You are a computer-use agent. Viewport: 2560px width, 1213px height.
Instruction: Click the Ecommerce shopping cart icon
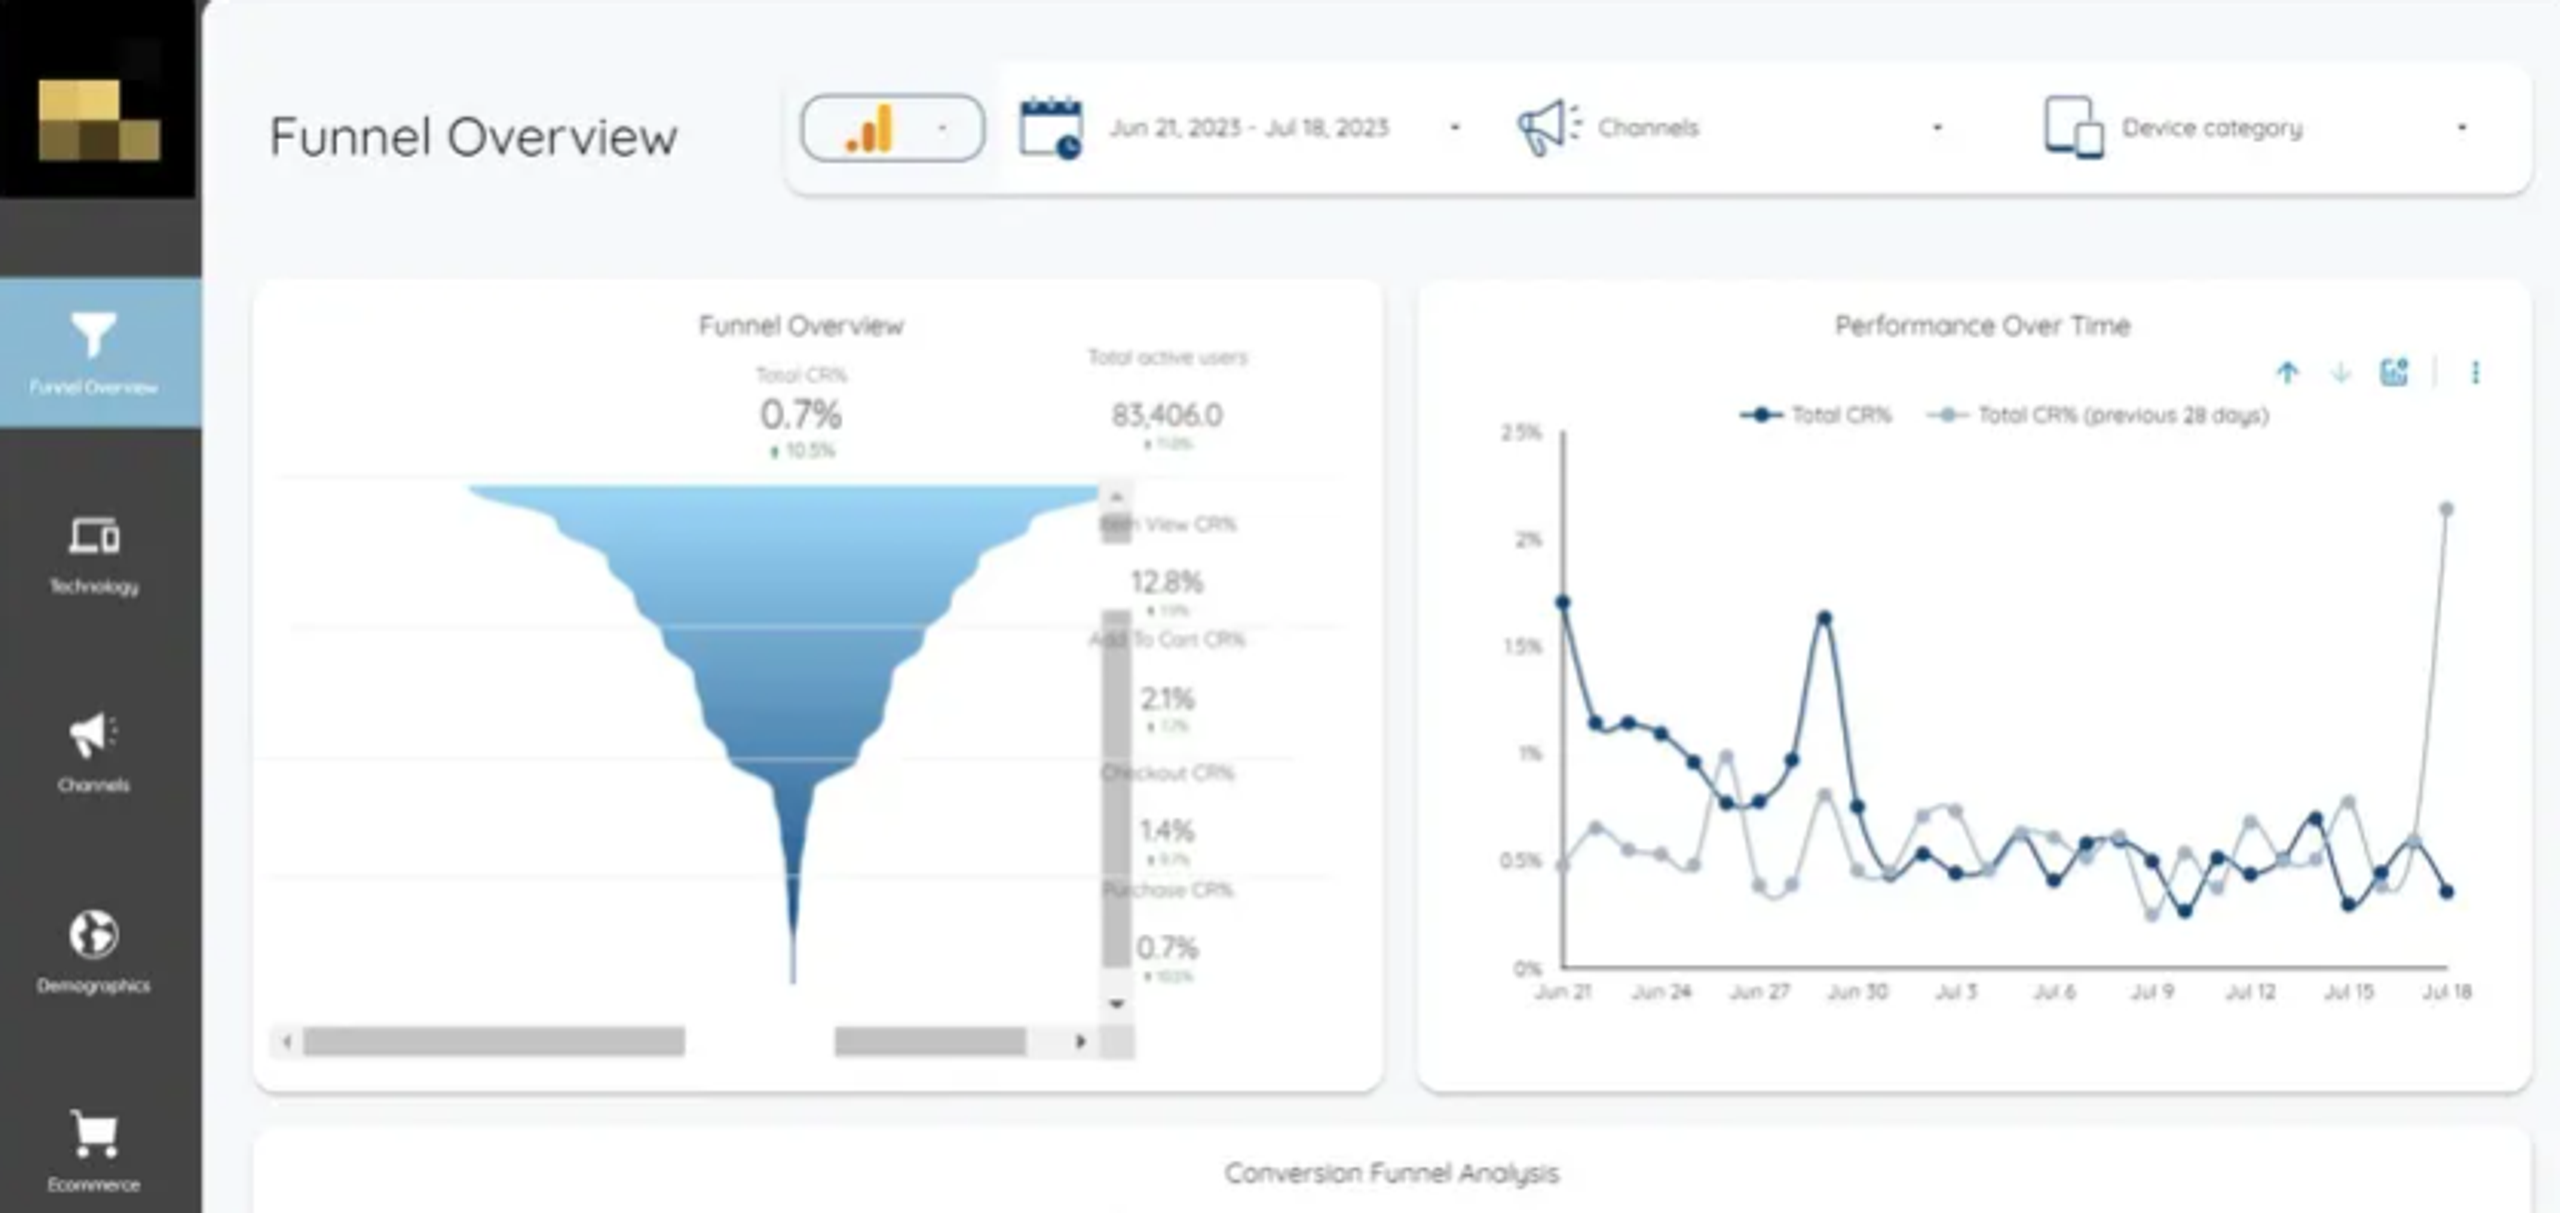point(94,1133)
